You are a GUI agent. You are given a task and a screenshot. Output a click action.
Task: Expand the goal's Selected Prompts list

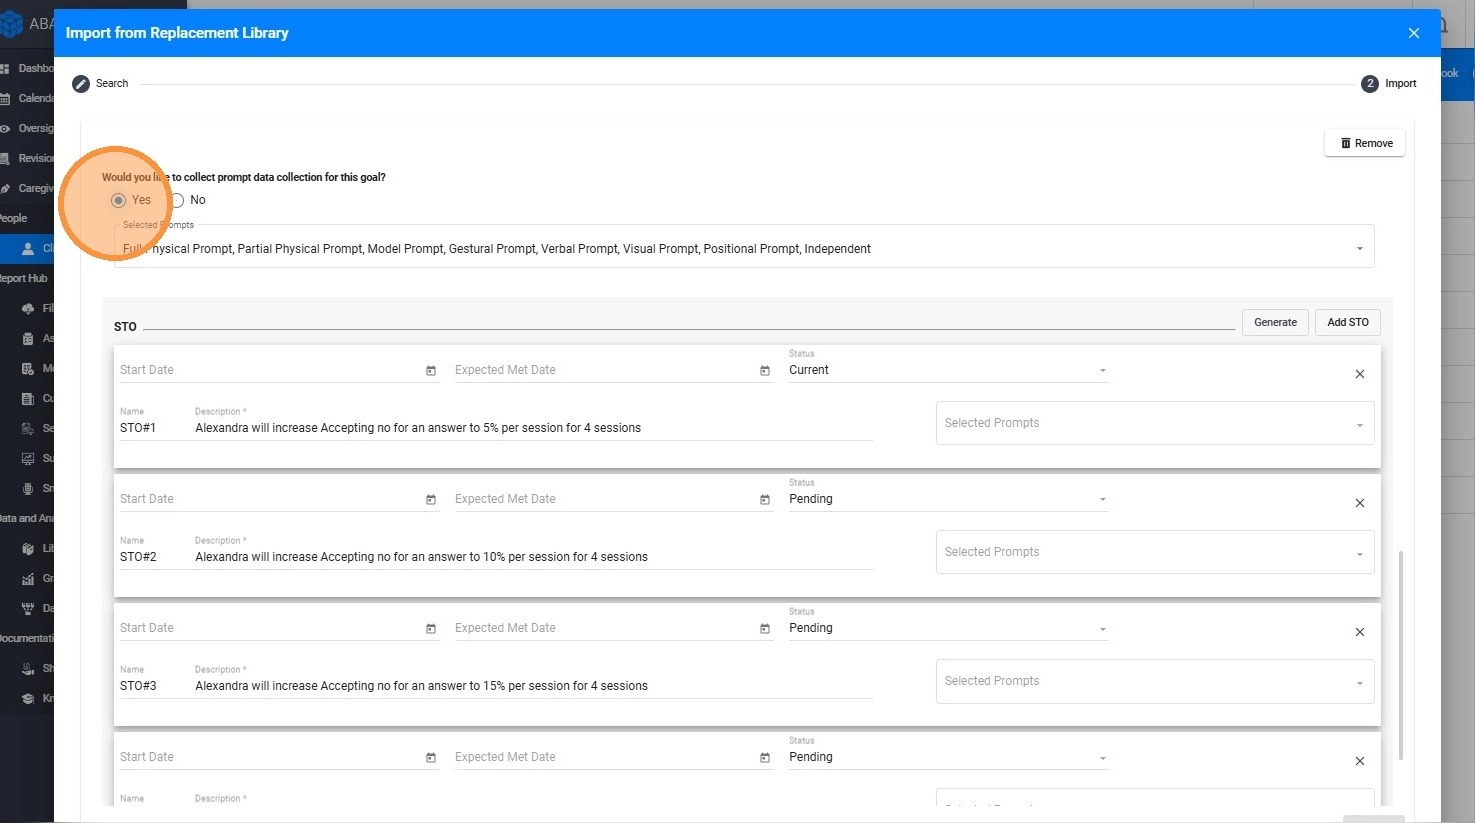click(744, 246)
